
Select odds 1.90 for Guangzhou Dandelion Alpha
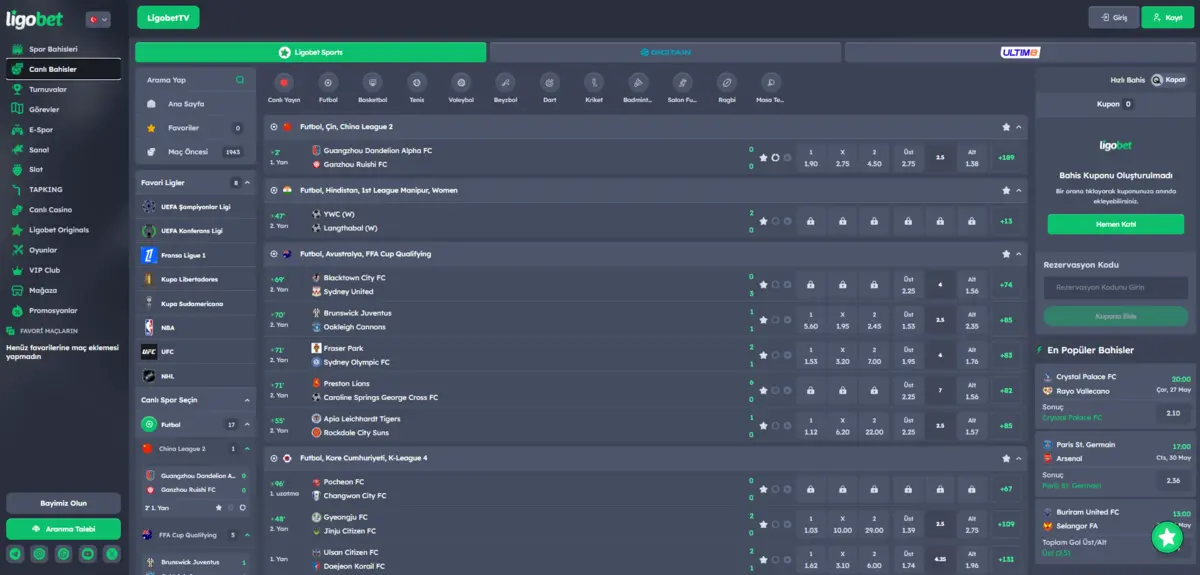click(x=811, y=157)
